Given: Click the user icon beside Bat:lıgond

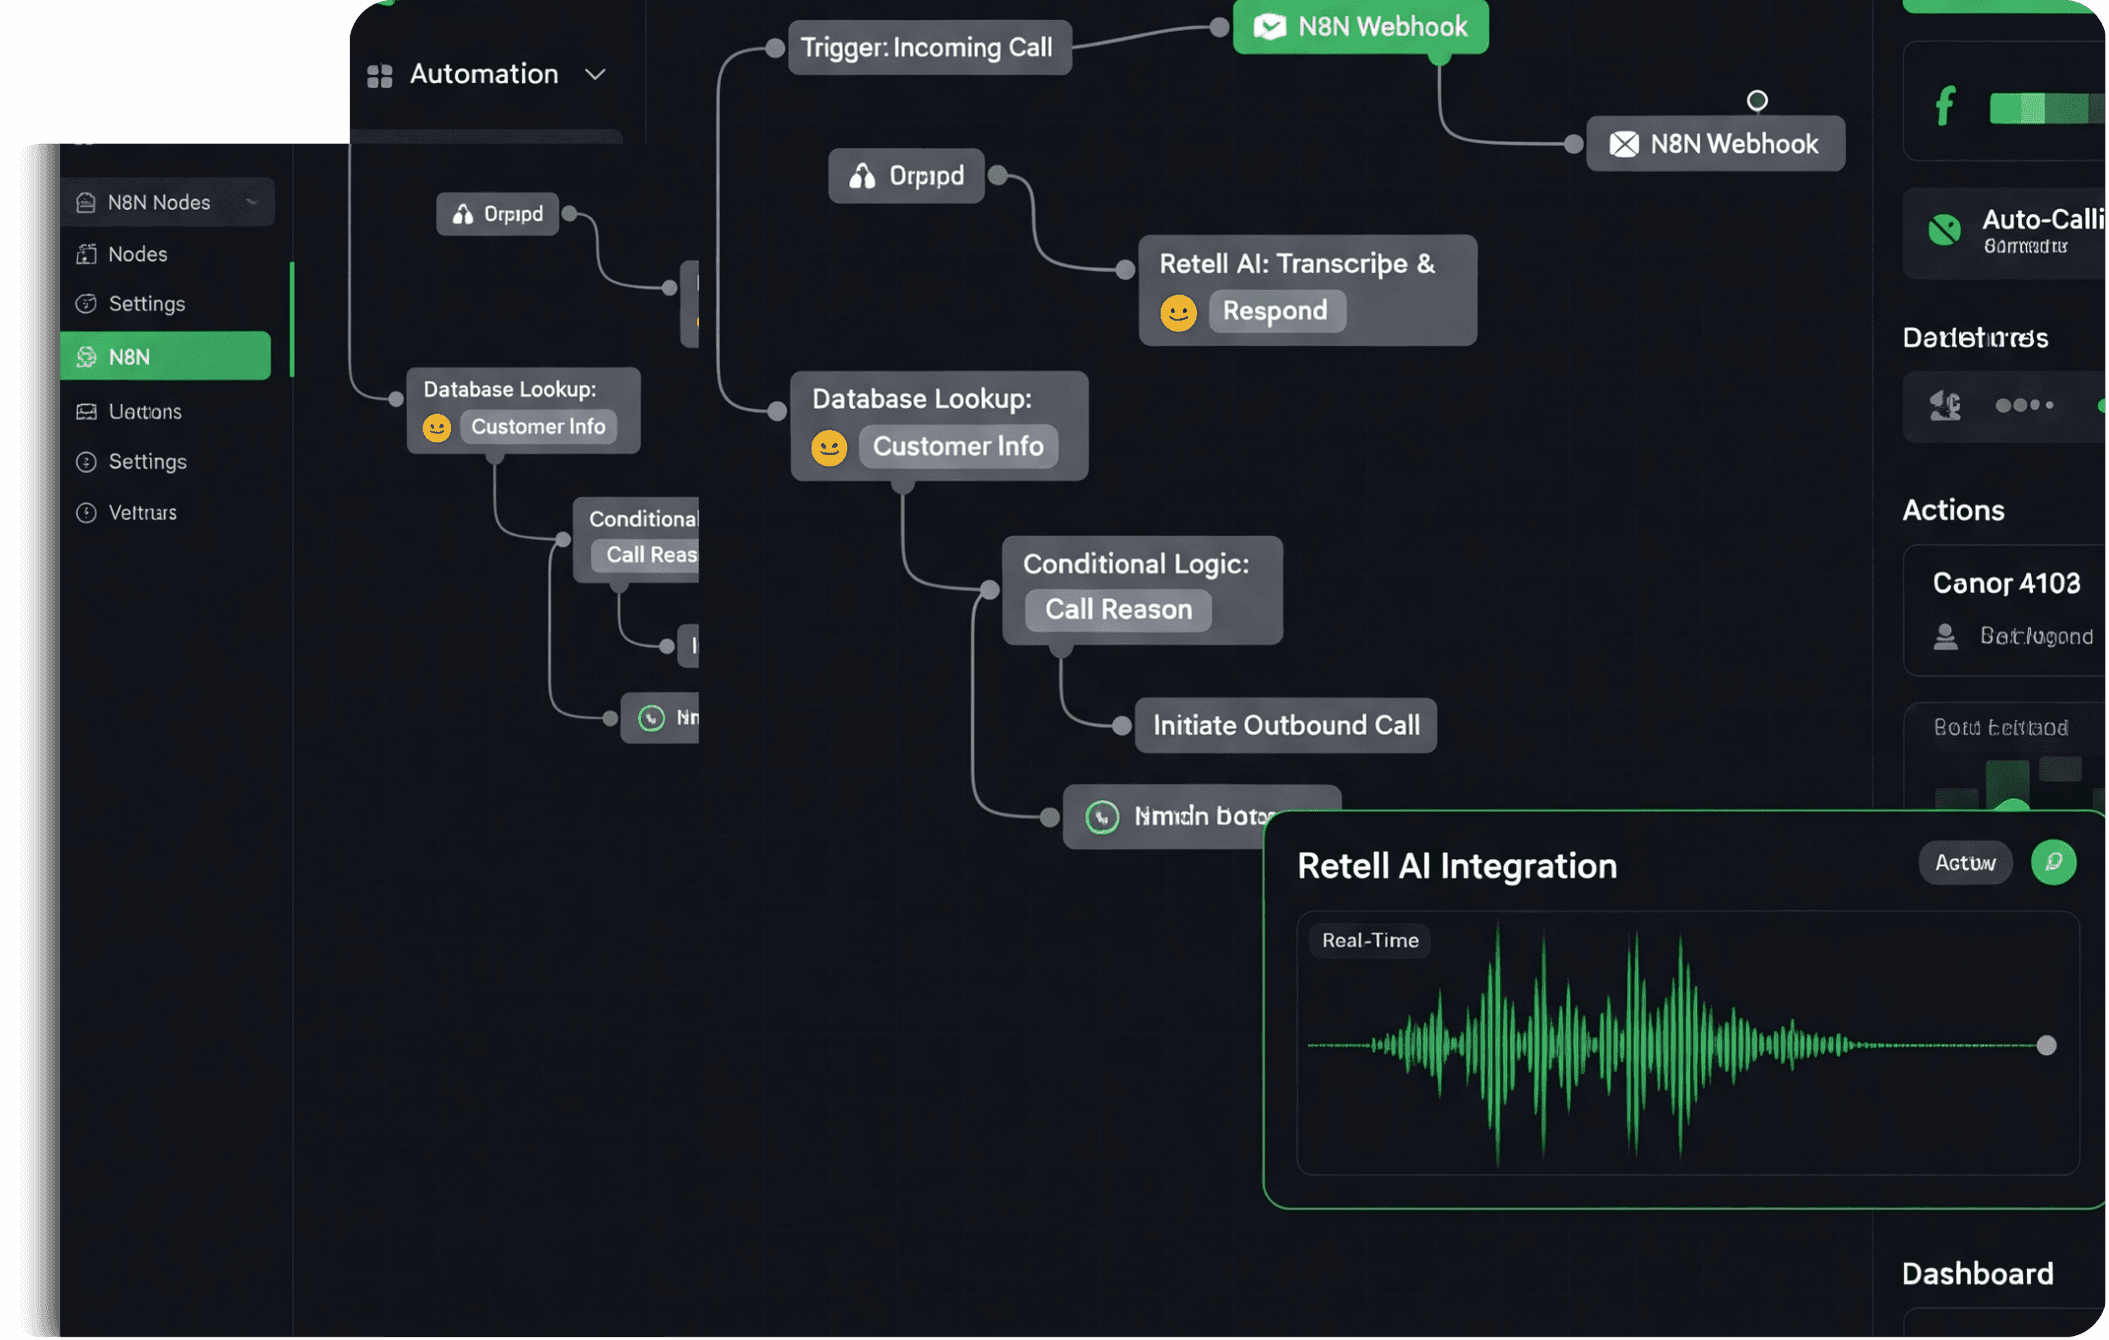Looking at the screenshot, I should (x=1945, y=637).
